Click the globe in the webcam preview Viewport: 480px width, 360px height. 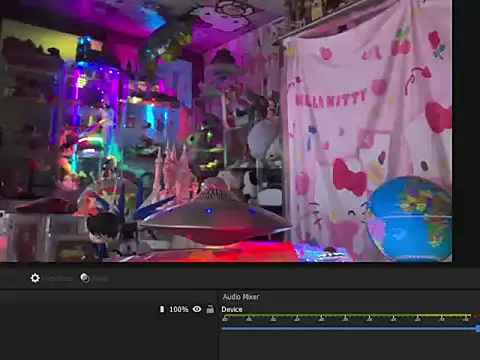(x=409, y=218)
